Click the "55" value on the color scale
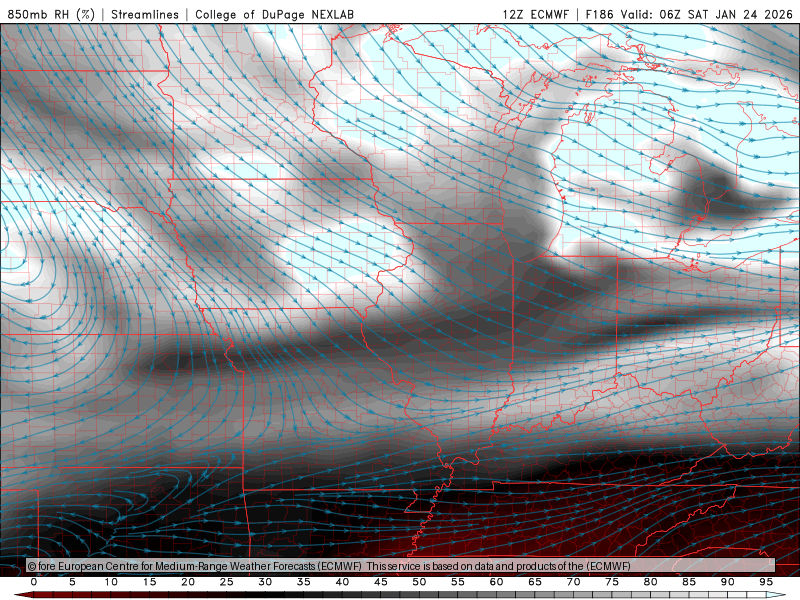This screenshot has height=600, width=800. click(458, 582)
